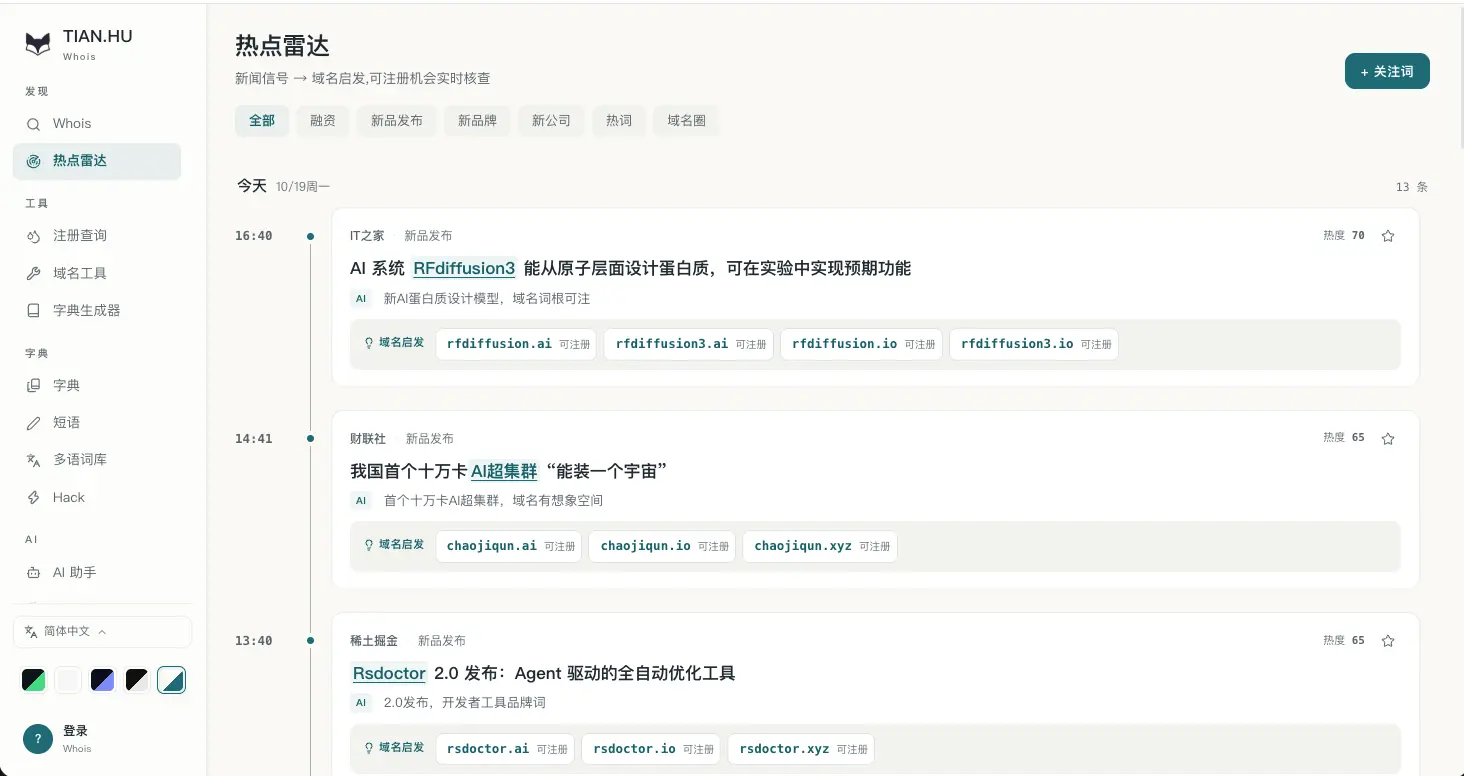Click the TIAN.HU fox logo icon

(38, 43)
